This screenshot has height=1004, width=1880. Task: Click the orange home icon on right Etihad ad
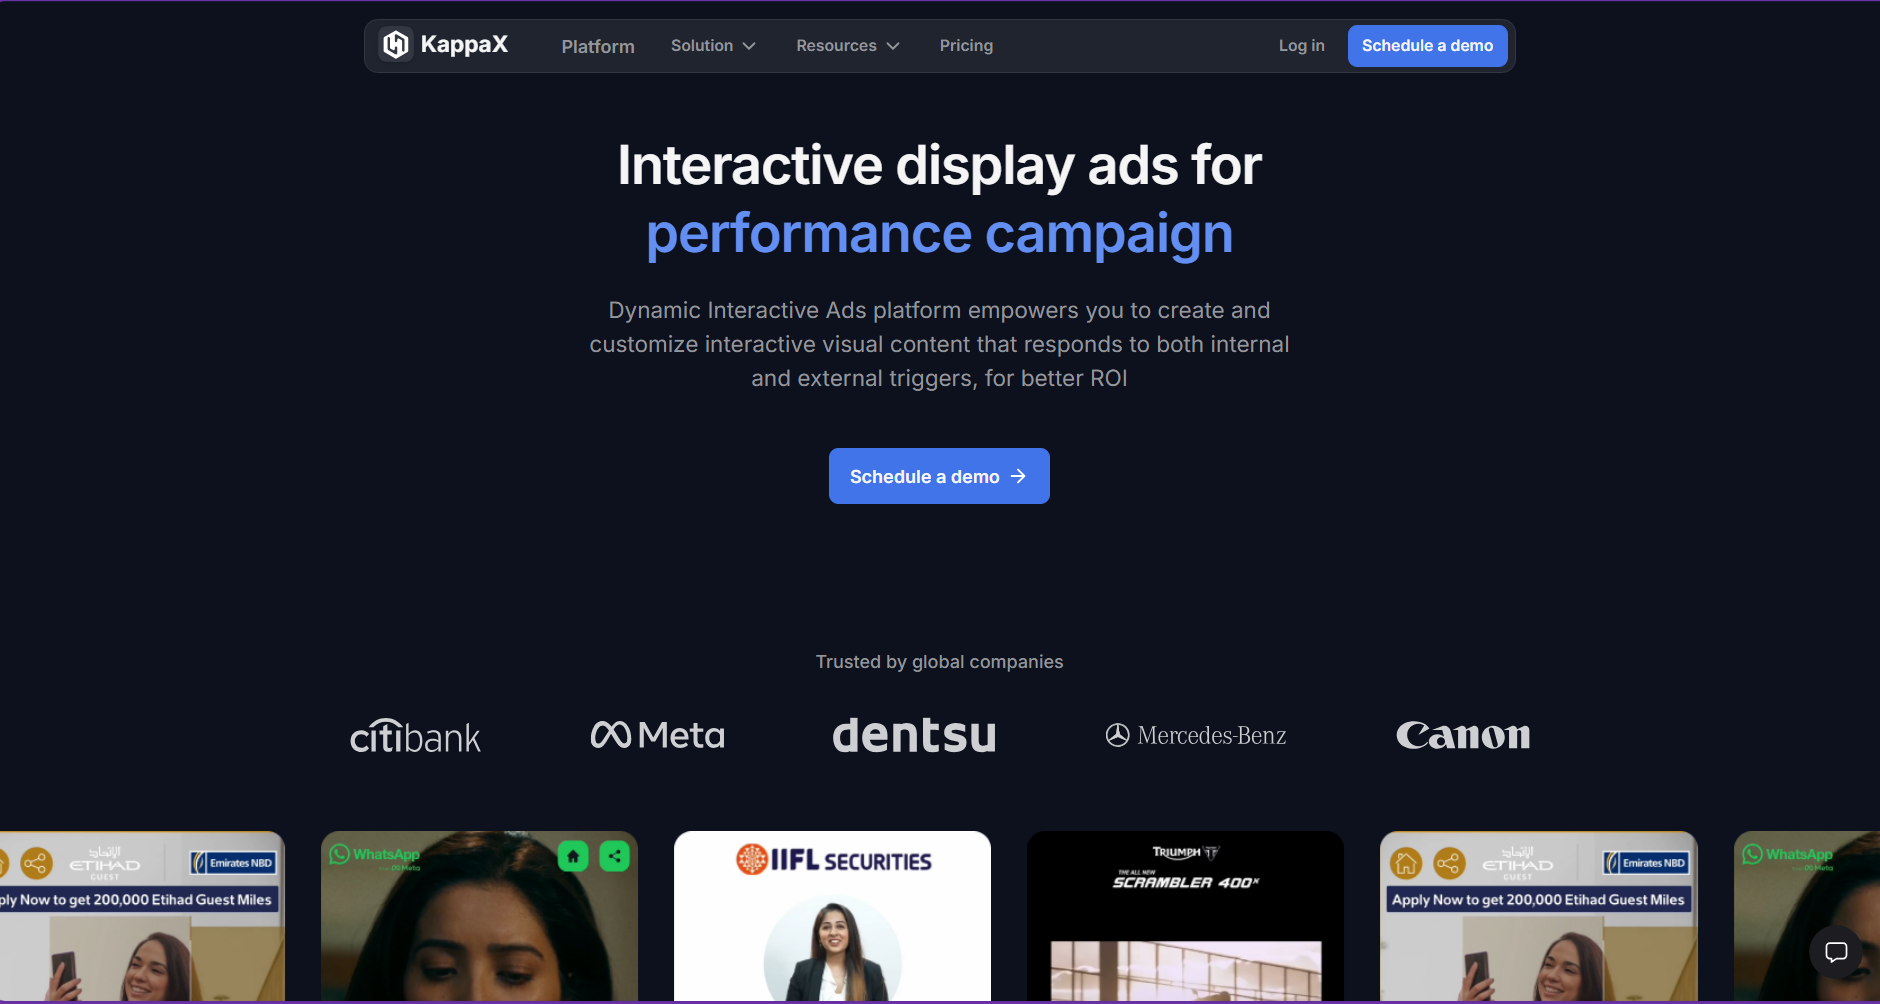[x=1406, y=862]
